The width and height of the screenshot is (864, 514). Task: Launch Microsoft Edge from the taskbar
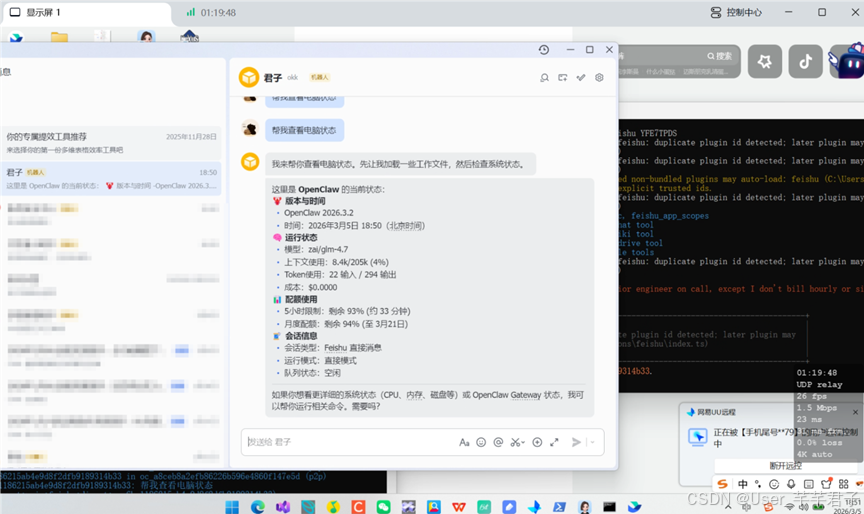point(257,506)
